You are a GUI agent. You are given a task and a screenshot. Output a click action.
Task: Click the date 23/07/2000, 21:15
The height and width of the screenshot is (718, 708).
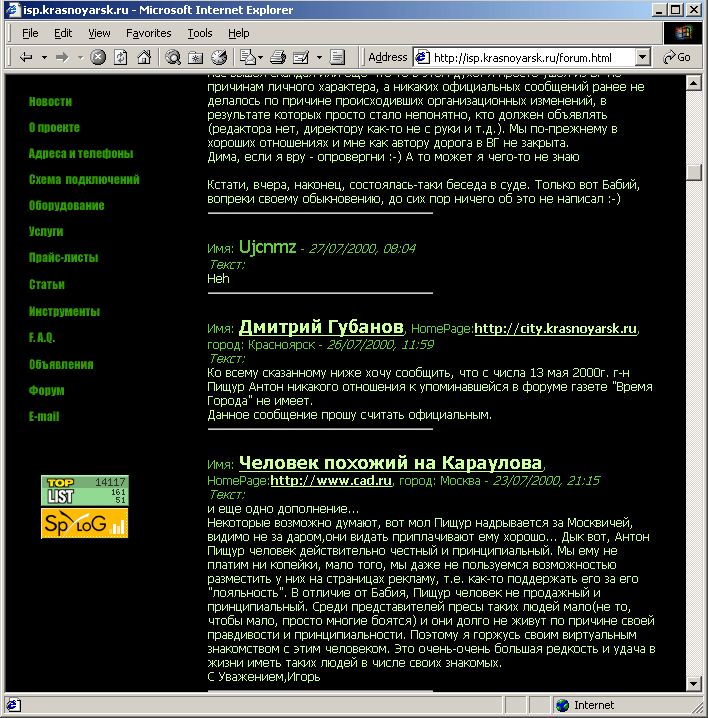coord(546,480)
